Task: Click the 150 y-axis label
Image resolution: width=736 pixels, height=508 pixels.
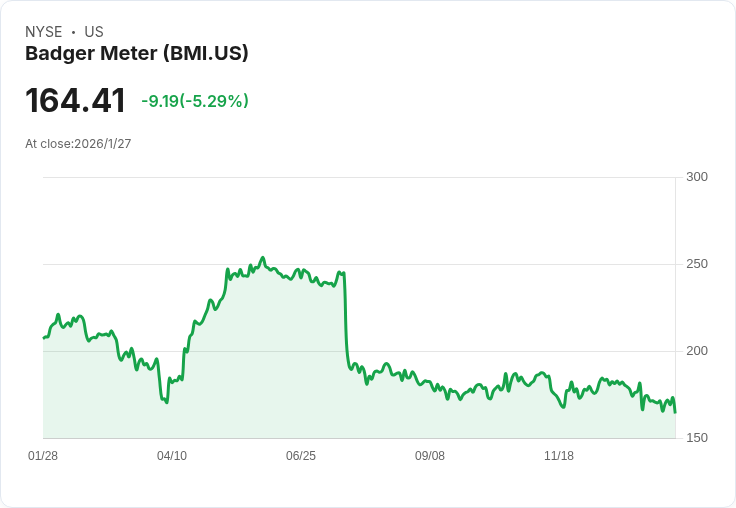Action: click(x=697, y=438)
